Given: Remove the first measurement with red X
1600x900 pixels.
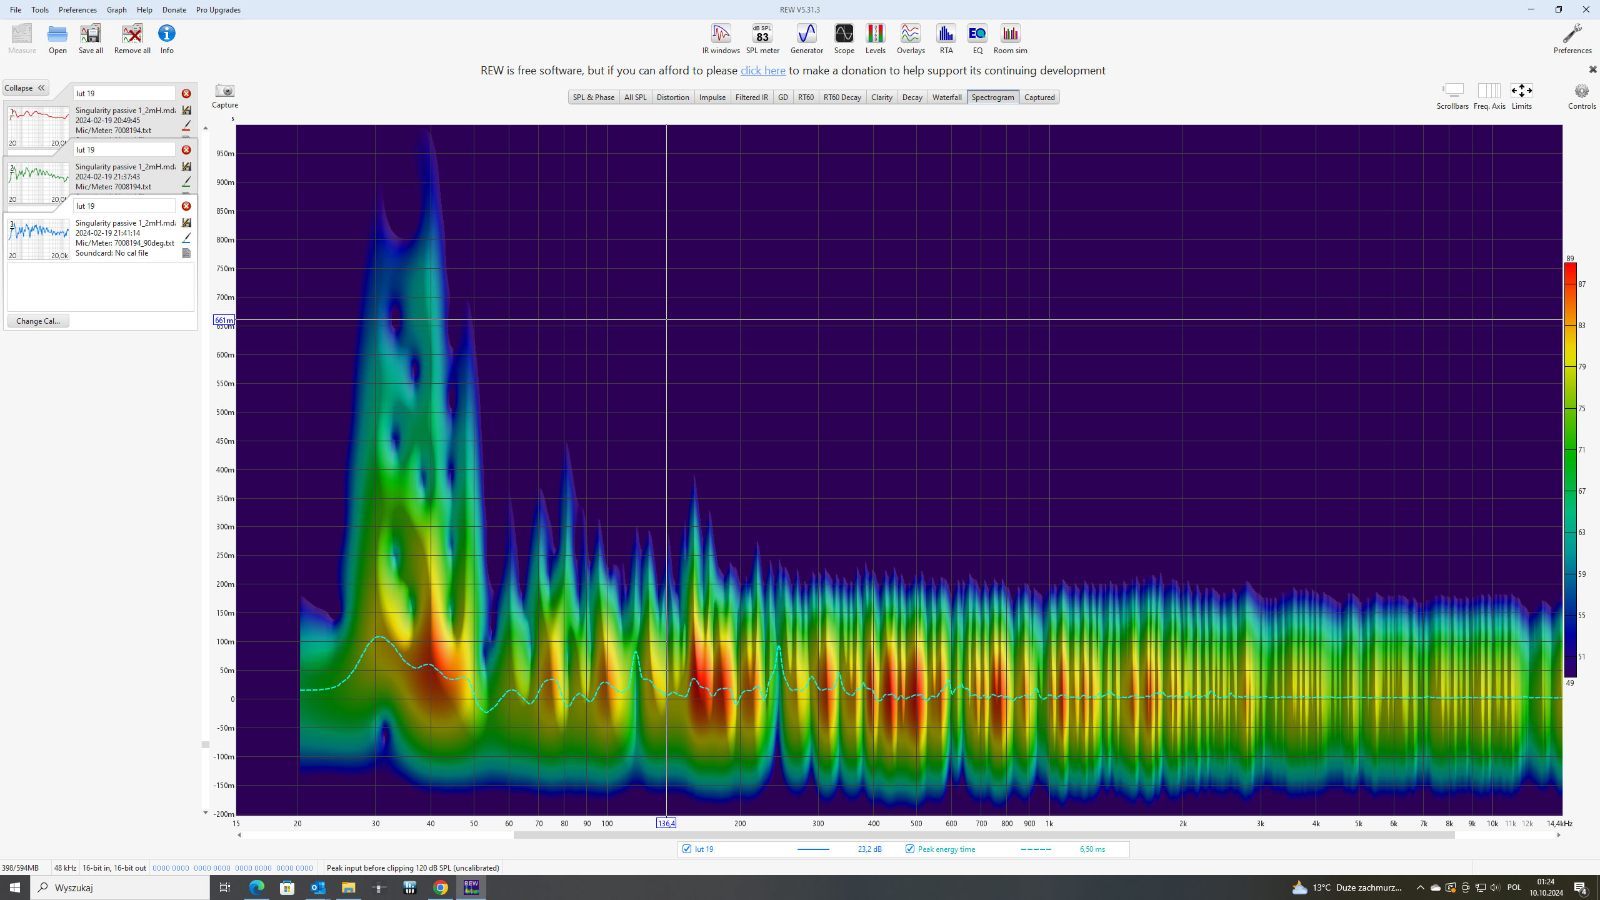Looking at the screenshot, I should coord(186,93).
